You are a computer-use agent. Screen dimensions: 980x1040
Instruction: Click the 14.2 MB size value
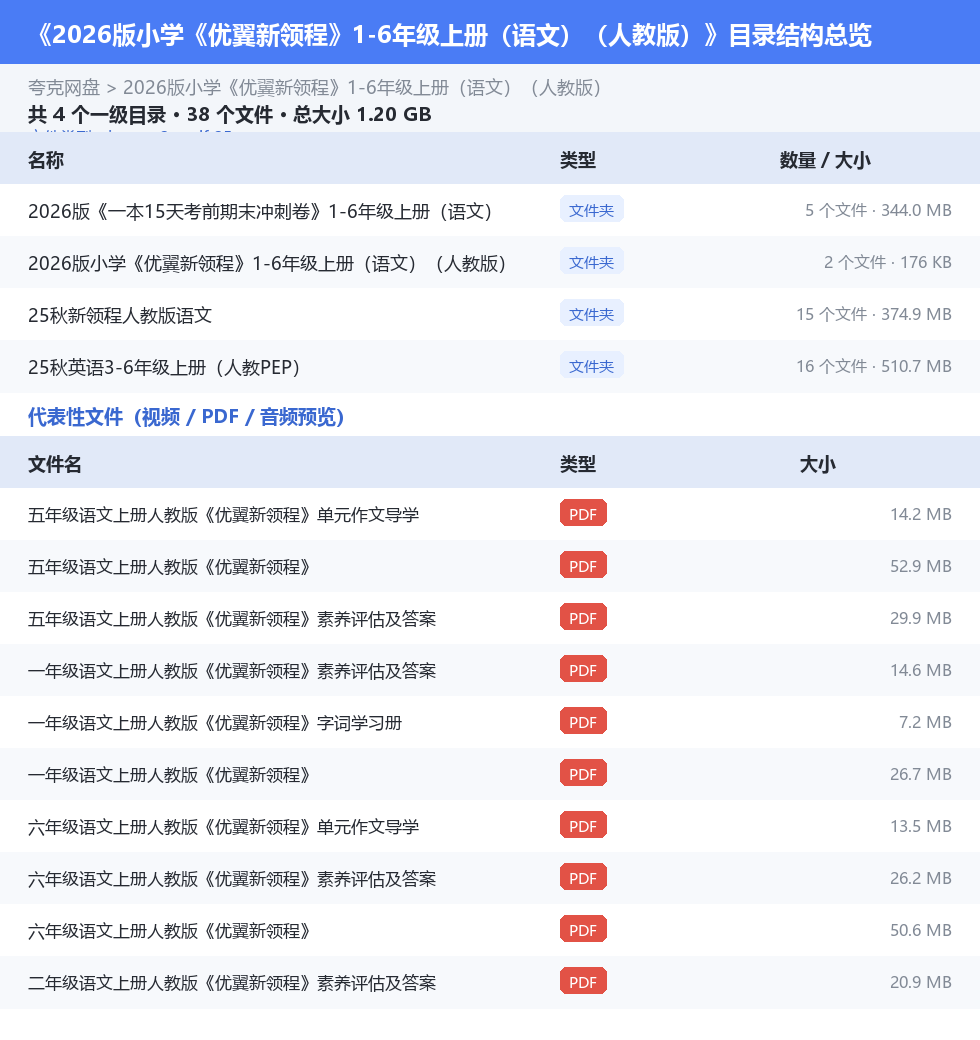[920, 514]
